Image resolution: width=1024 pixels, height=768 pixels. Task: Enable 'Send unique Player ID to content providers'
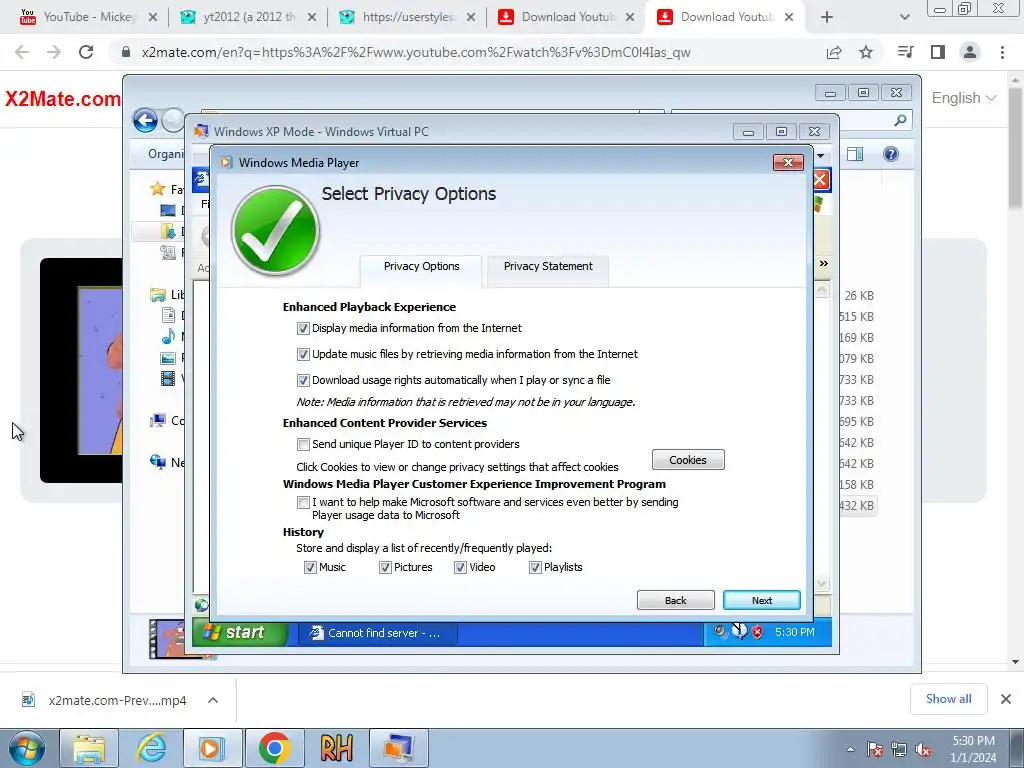pyautogui.click(x=303, y=445)
